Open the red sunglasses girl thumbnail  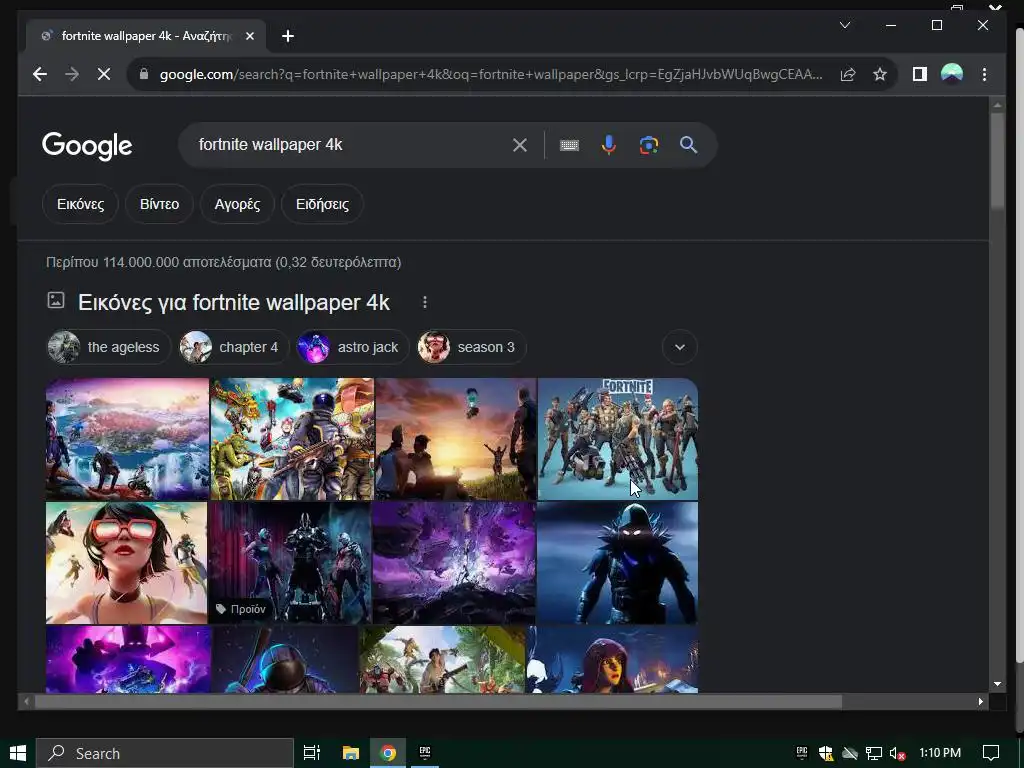127,563
